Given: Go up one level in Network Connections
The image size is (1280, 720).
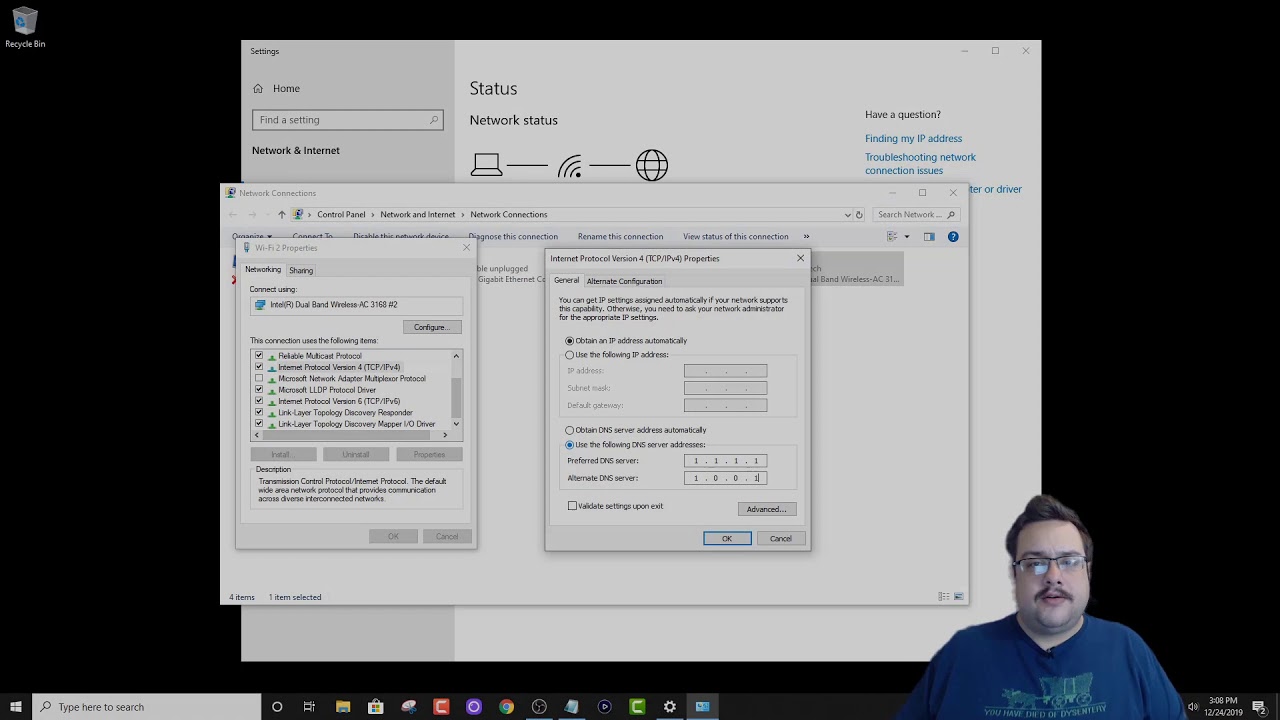Looking at the screenshot, I should (281, 214).
